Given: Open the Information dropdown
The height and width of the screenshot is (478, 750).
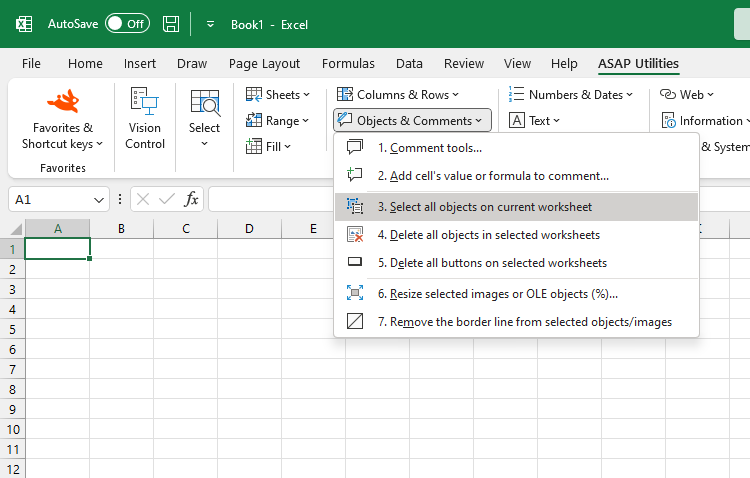Looking at the screenshot, I should click(704, 121).
